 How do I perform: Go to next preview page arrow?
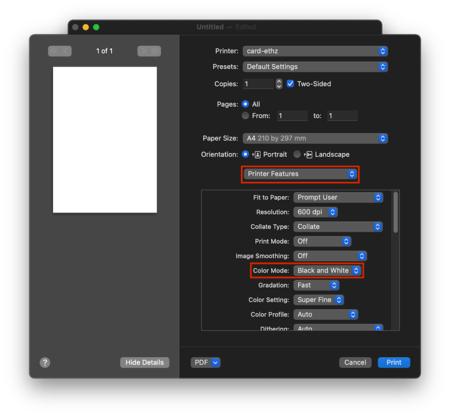(143, 51)
